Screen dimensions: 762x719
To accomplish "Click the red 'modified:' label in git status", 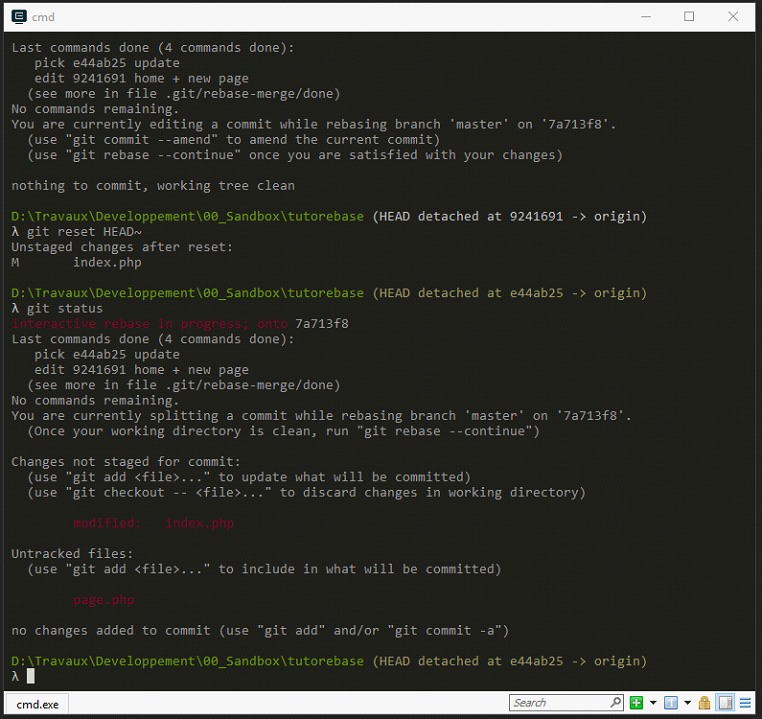I will pos(107,523).
